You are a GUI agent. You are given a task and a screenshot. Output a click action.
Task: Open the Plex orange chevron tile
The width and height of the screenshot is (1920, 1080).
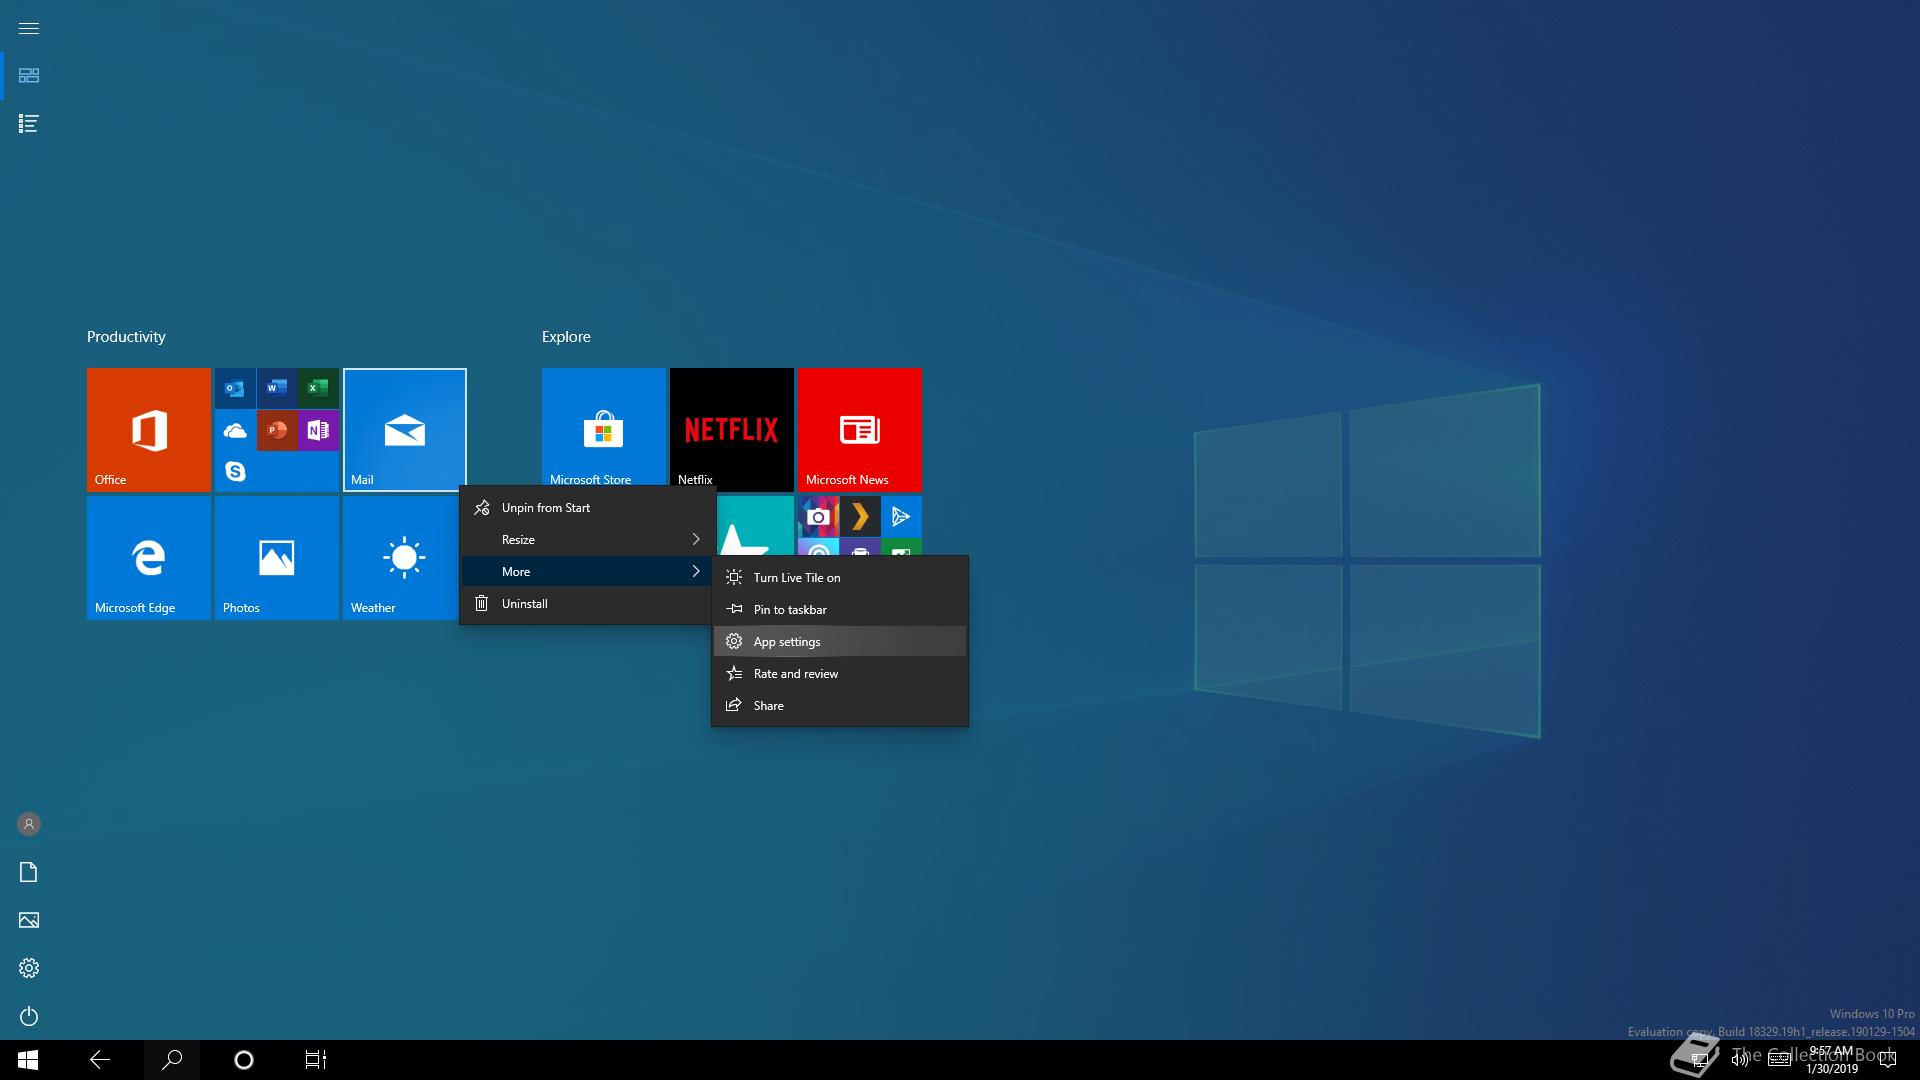pos(860,516)
